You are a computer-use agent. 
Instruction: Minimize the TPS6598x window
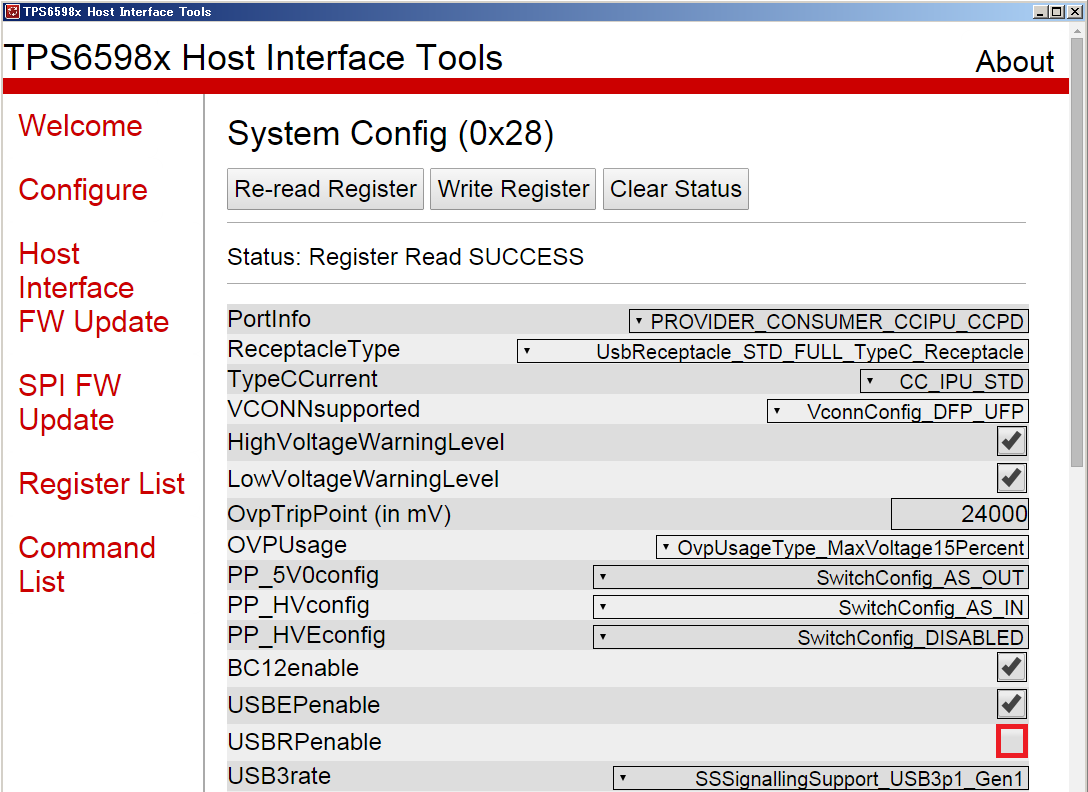click(x=1039, y=12)
